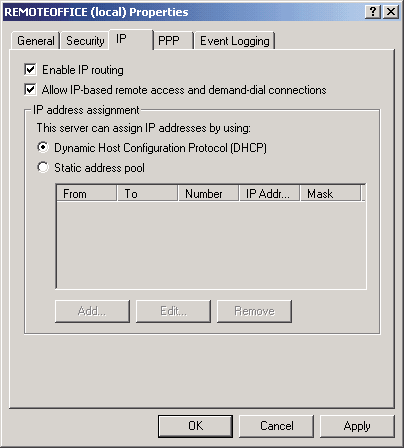Choose Static address pool radio button
Image resolution: width=404 pixels, height=448 pixels.
pyautogui.click(x=43, y=167)
